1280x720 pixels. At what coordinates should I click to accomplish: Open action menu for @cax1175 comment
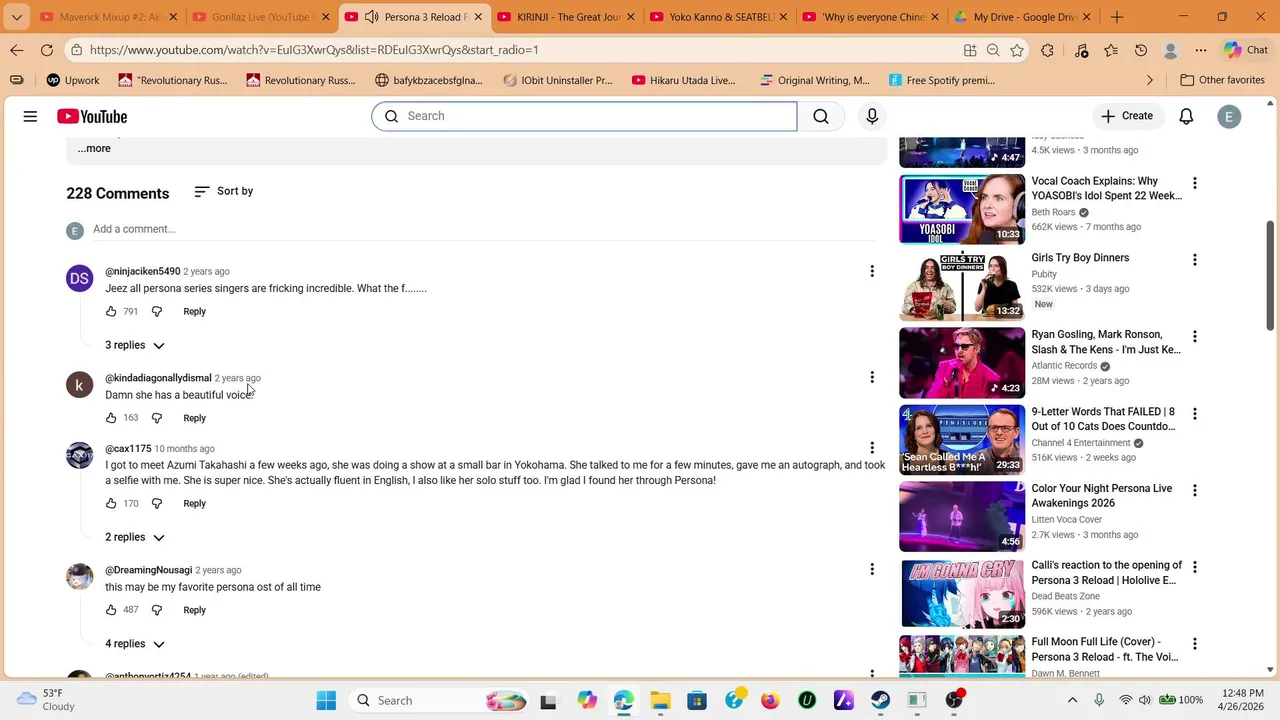[x=872, y=448]
